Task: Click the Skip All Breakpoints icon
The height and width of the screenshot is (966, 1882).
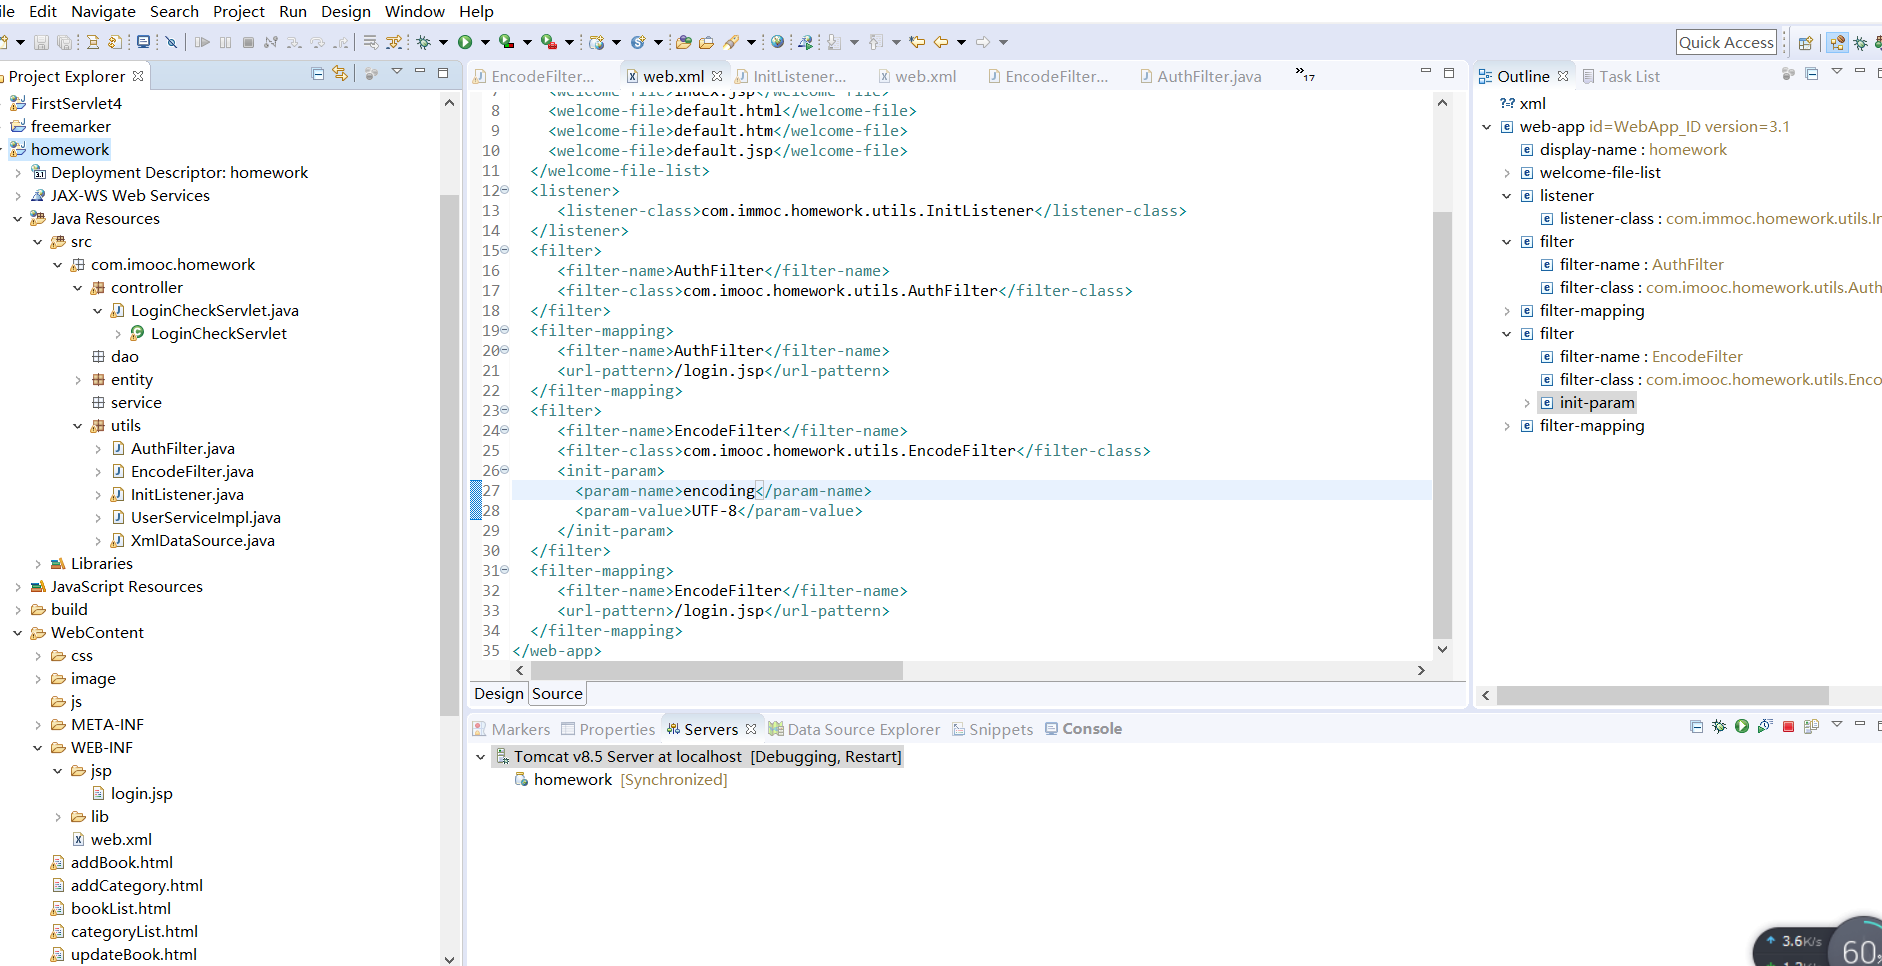Action: tap(171, 42)
